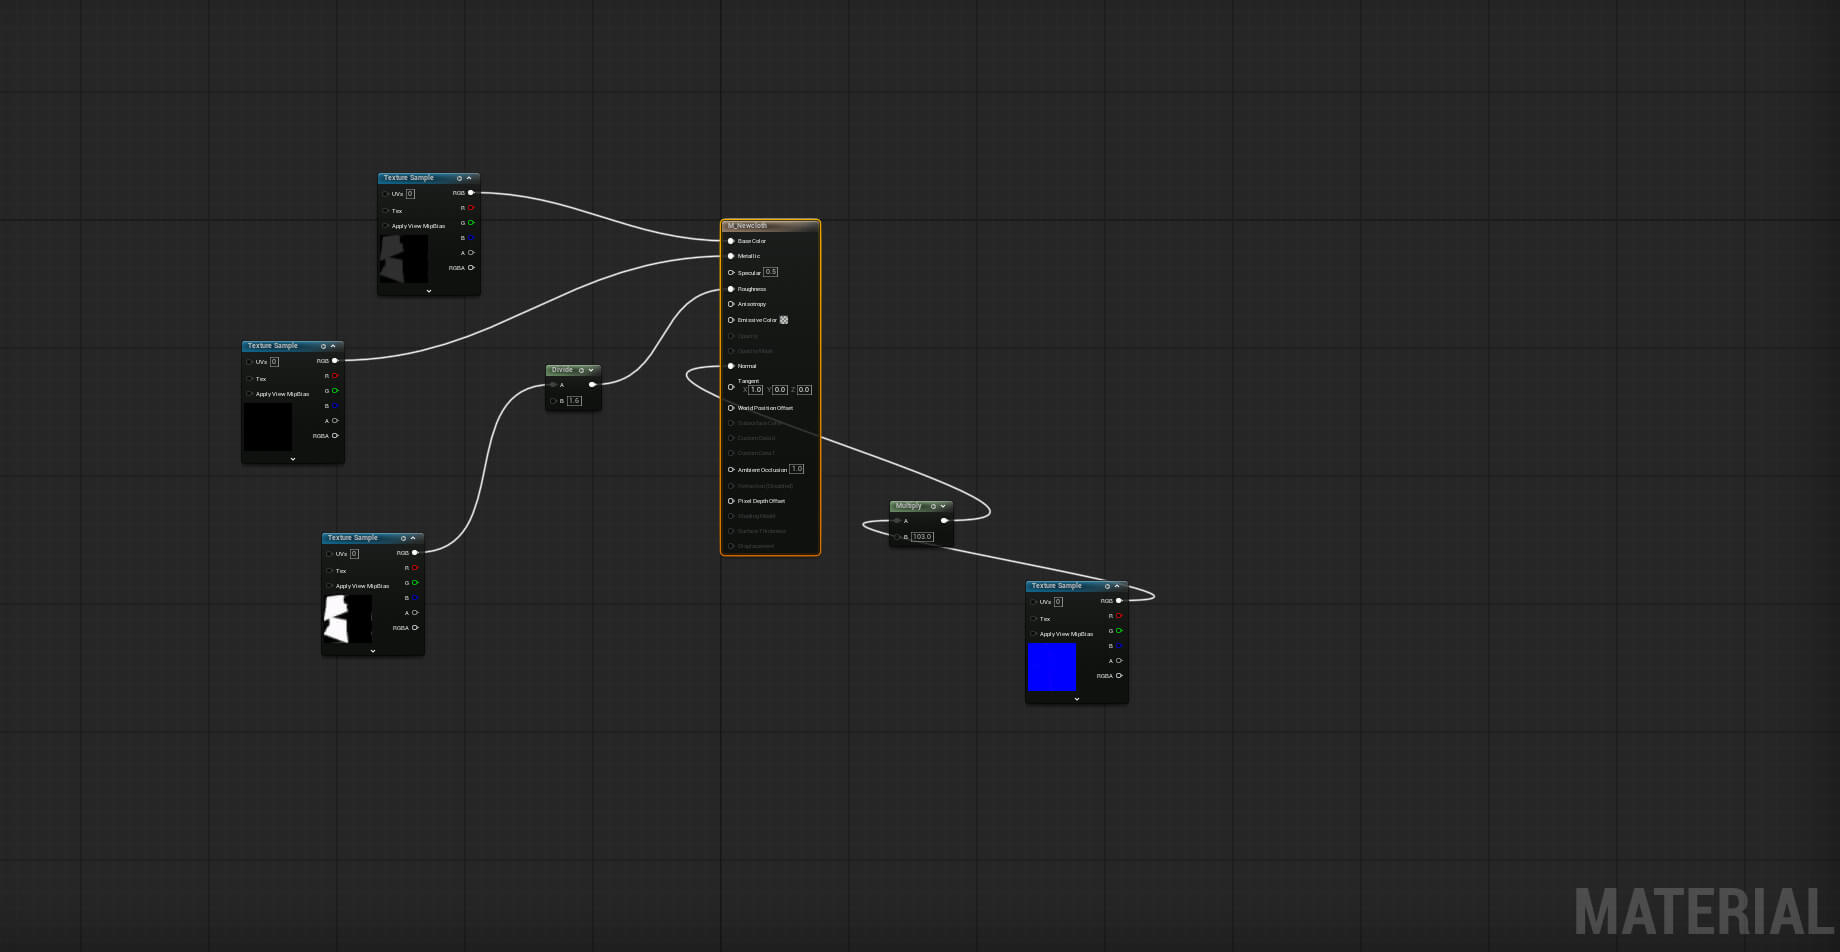
Task: Click the Specular value field 0.5
Action: pyautogui.click(x=770, y=272)
